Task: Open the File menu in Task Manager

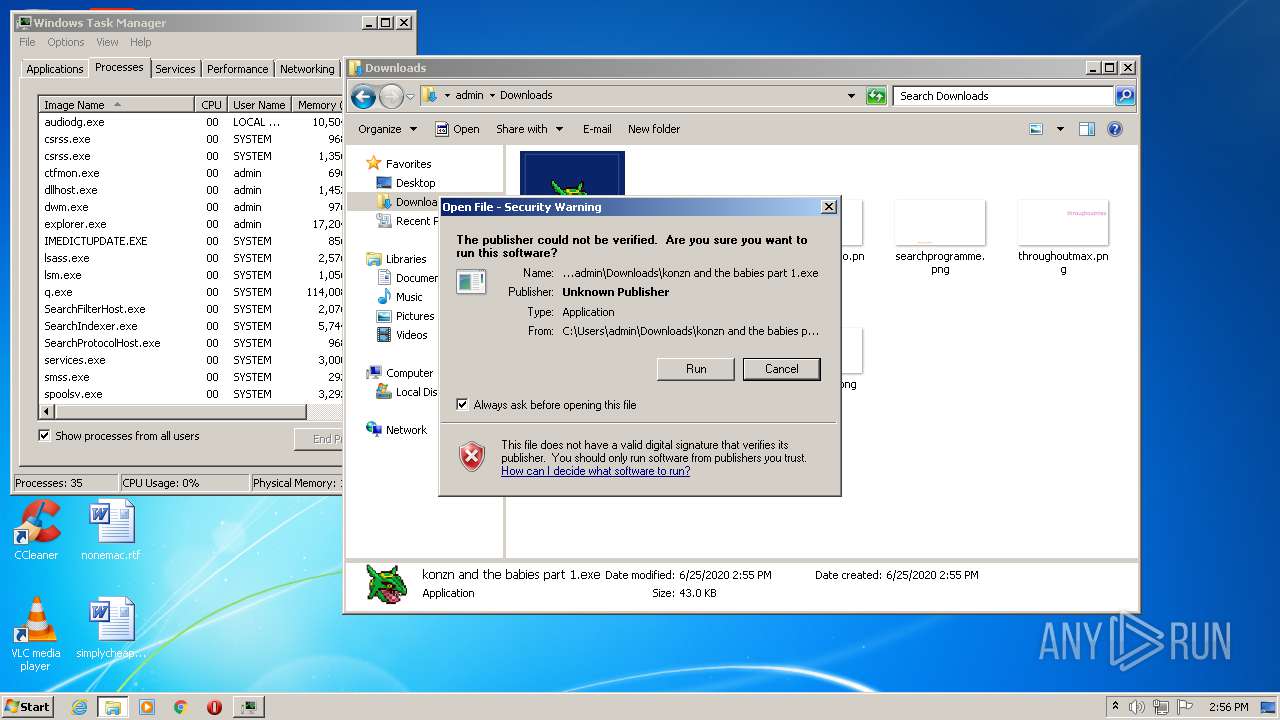Action: (27, 42)
